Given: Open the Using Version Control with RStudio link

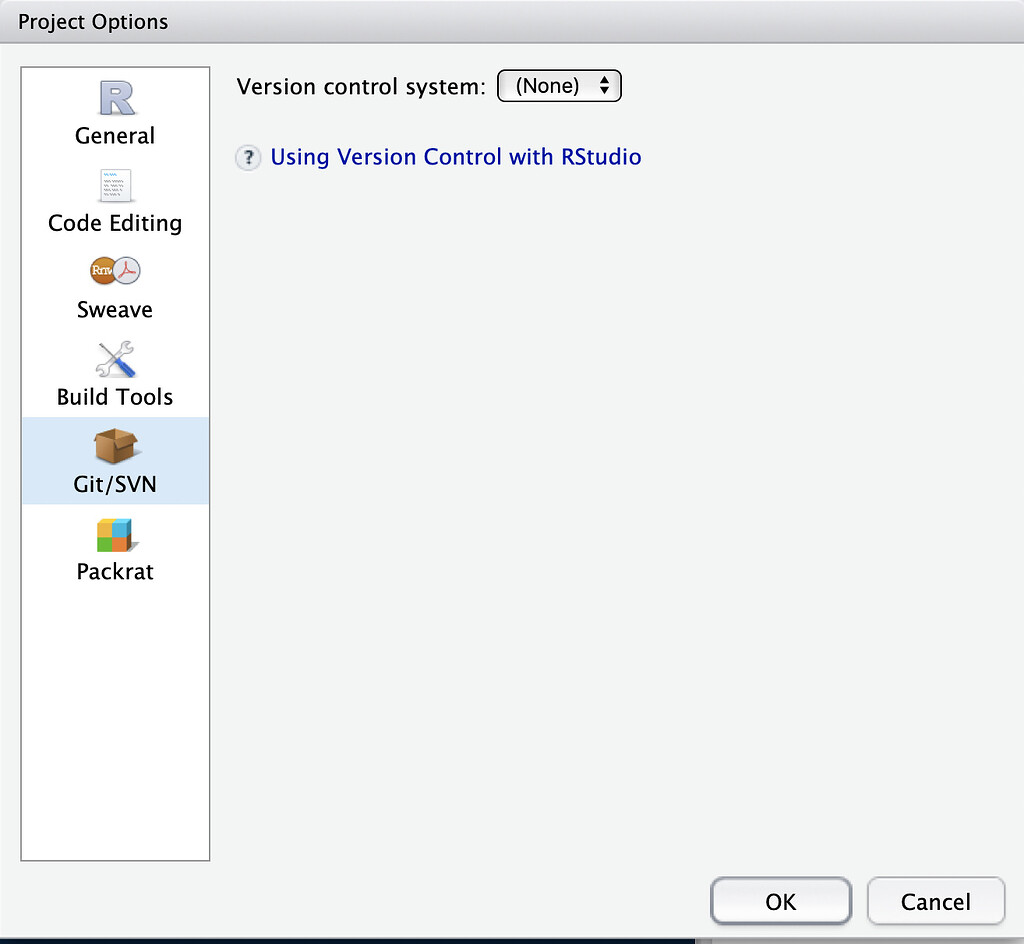Looking at the screenshot, I should click(456, 157).
